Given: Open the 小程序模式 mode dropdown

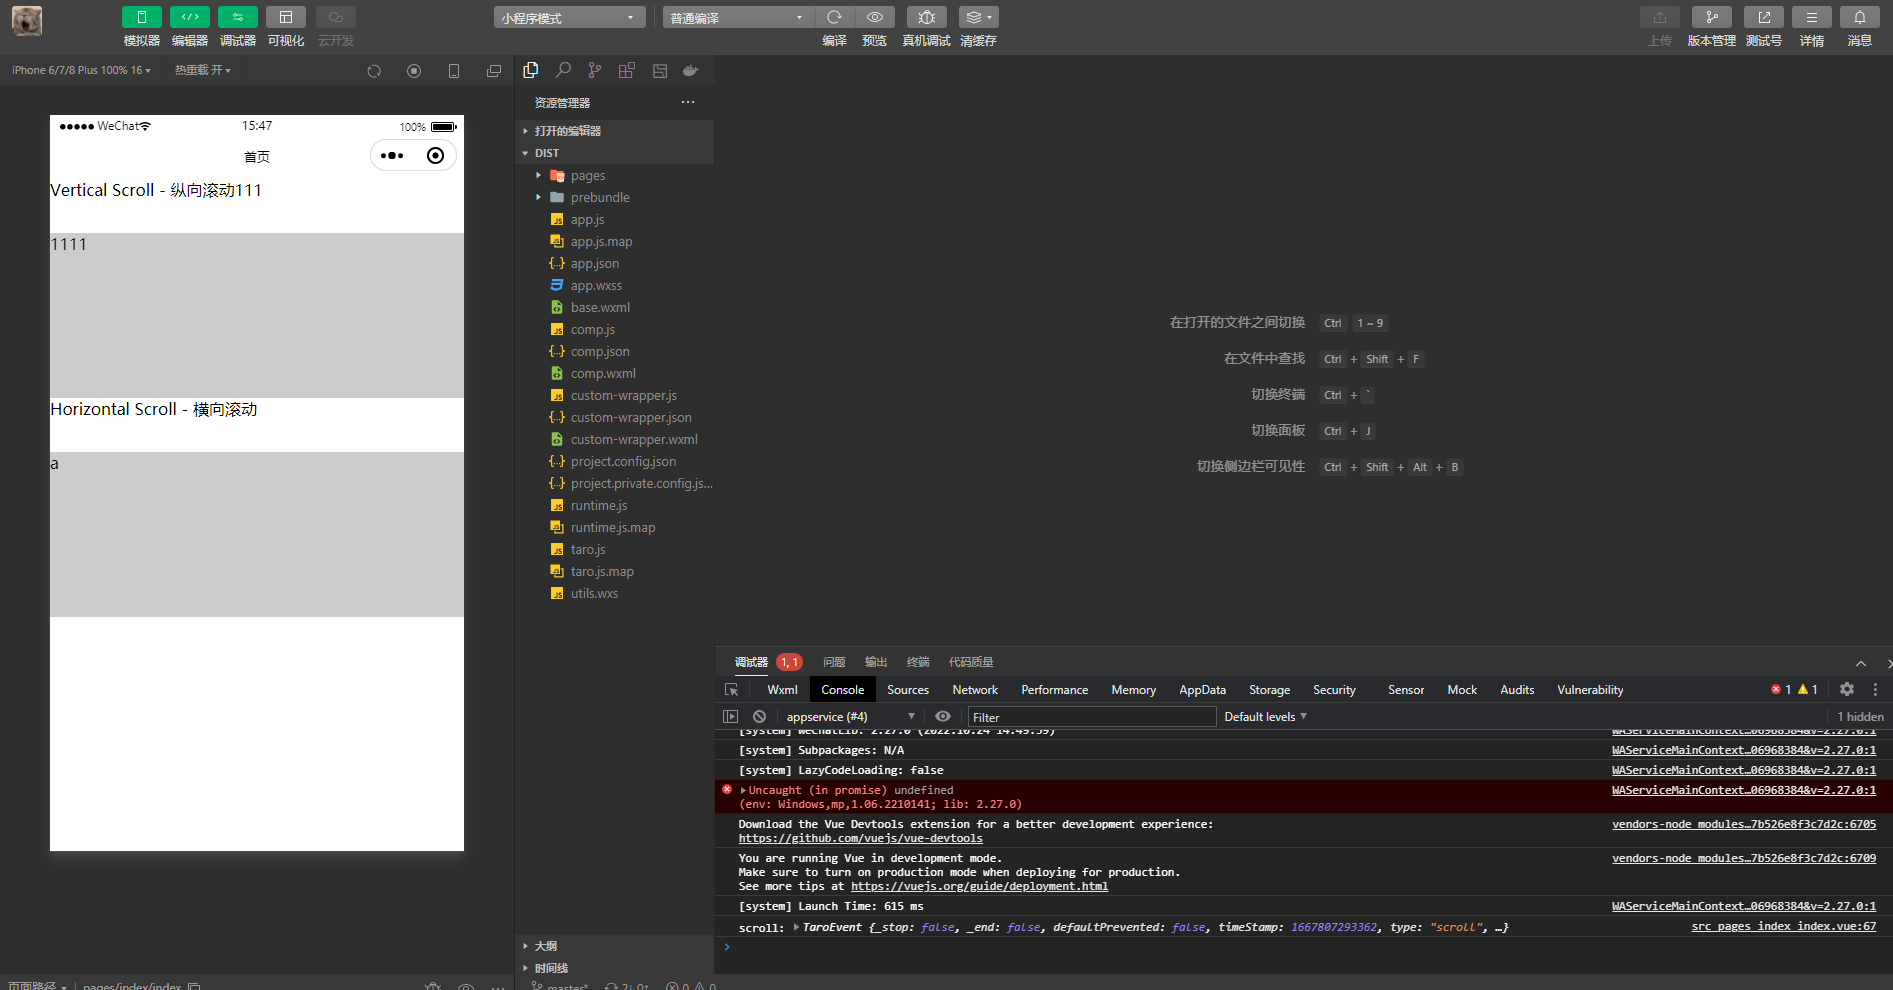Looking at the screenshot, I should point(568,17).
